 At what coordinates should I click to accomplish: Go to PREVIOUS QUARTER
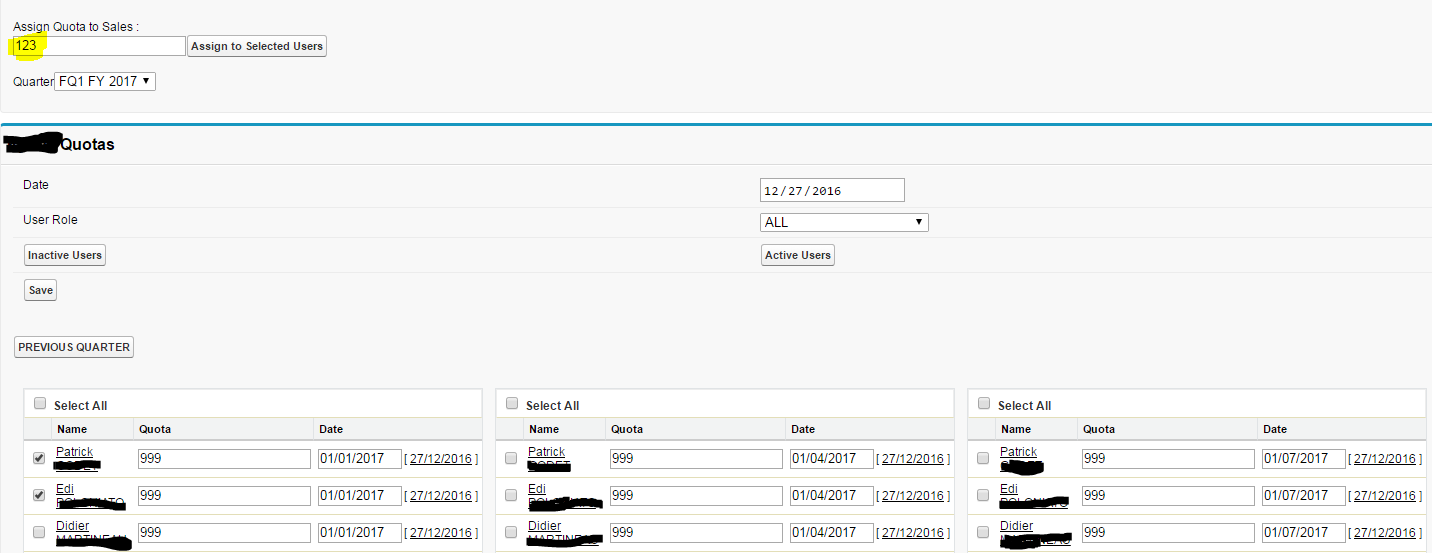coord(74,347)
